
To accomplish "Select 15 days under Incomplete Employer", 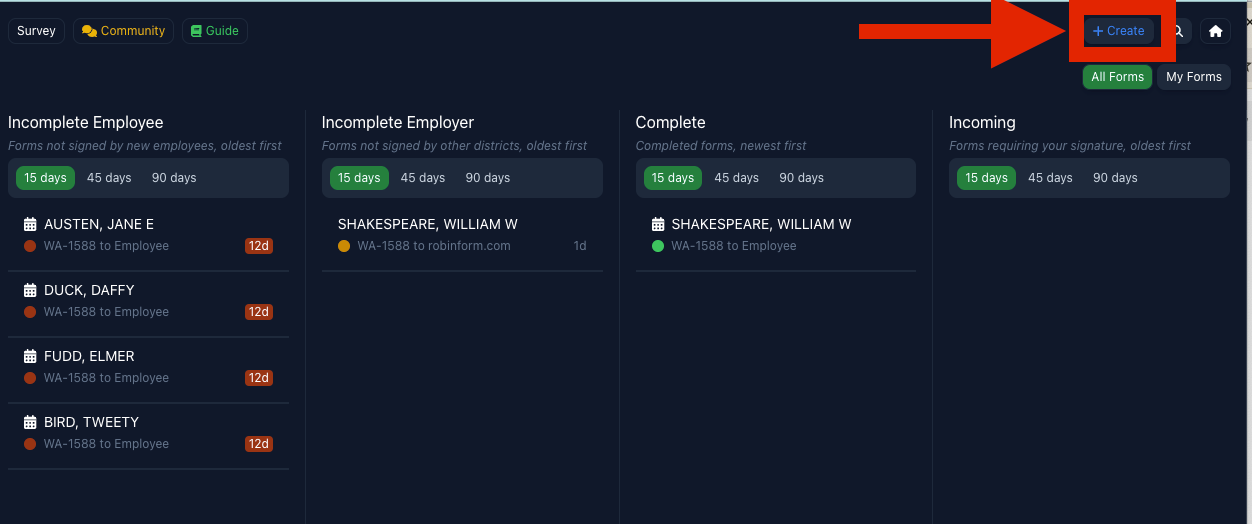I will 359,178.
